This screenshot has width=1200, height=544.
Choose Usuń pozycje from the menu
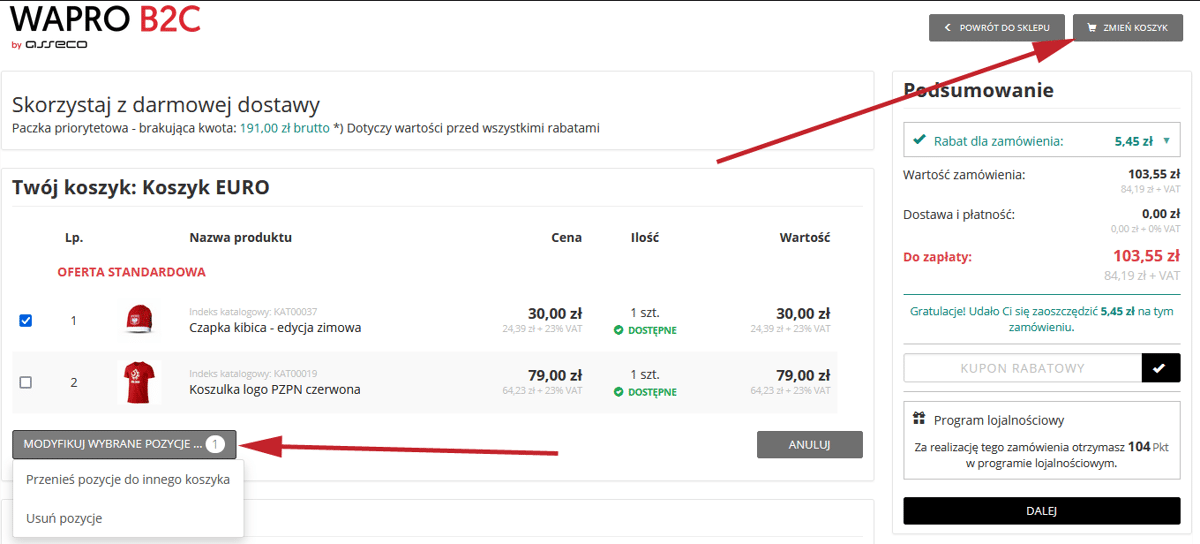point(64,518)
